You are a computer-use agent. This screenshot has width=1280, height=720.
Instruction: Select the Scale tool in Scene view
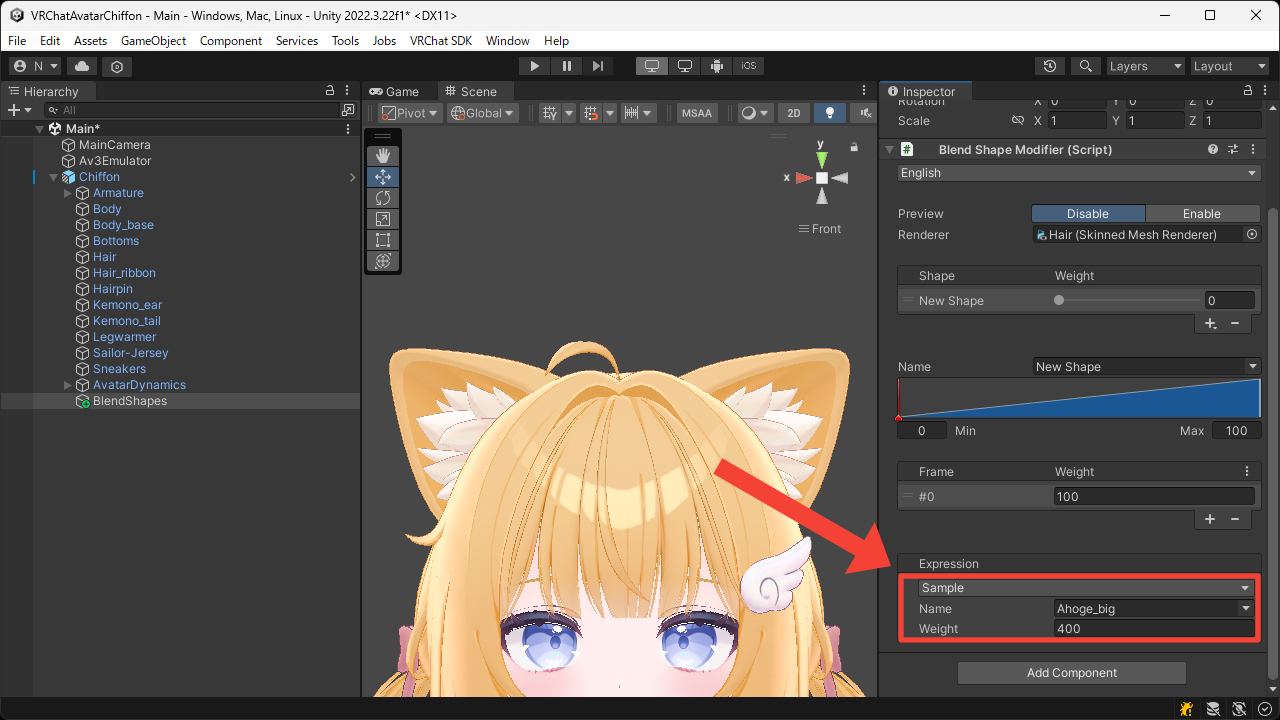[x=382, y=219]
